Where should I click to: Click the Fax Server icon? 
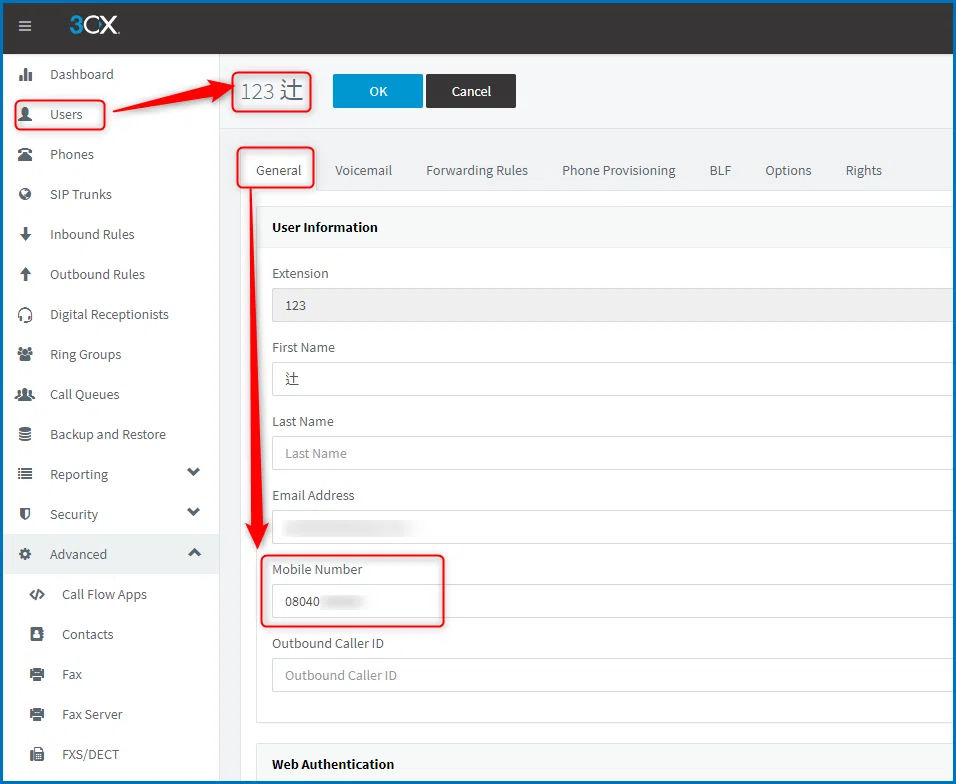37,715
